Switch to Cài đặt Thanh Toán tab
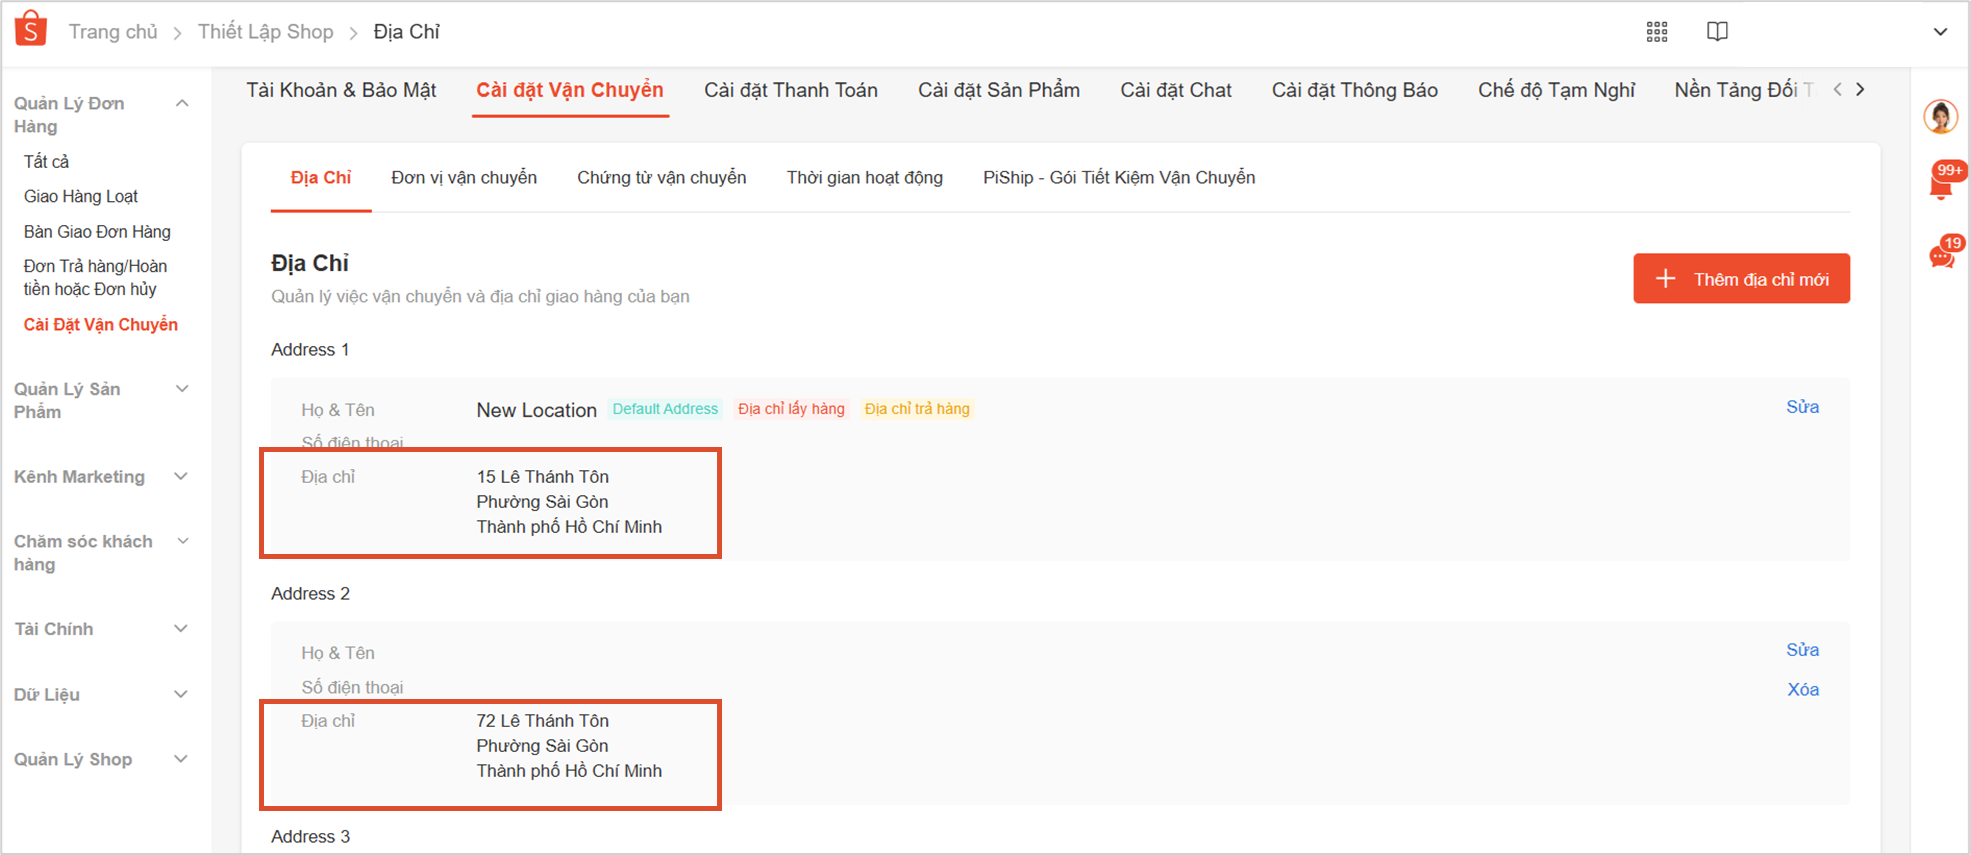This screenshot has height=855, width=1971. (790, 90)
